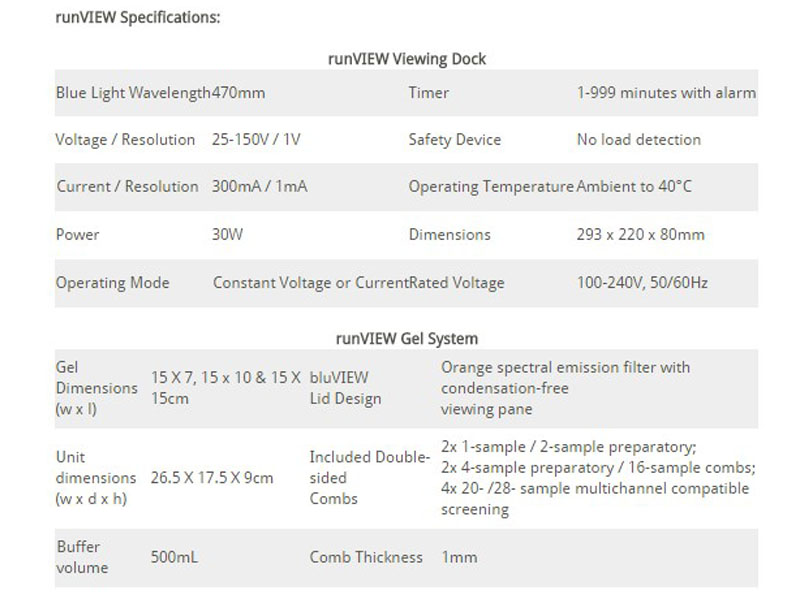Click the Blue Light Wavelength label

(x=133, y=93)
